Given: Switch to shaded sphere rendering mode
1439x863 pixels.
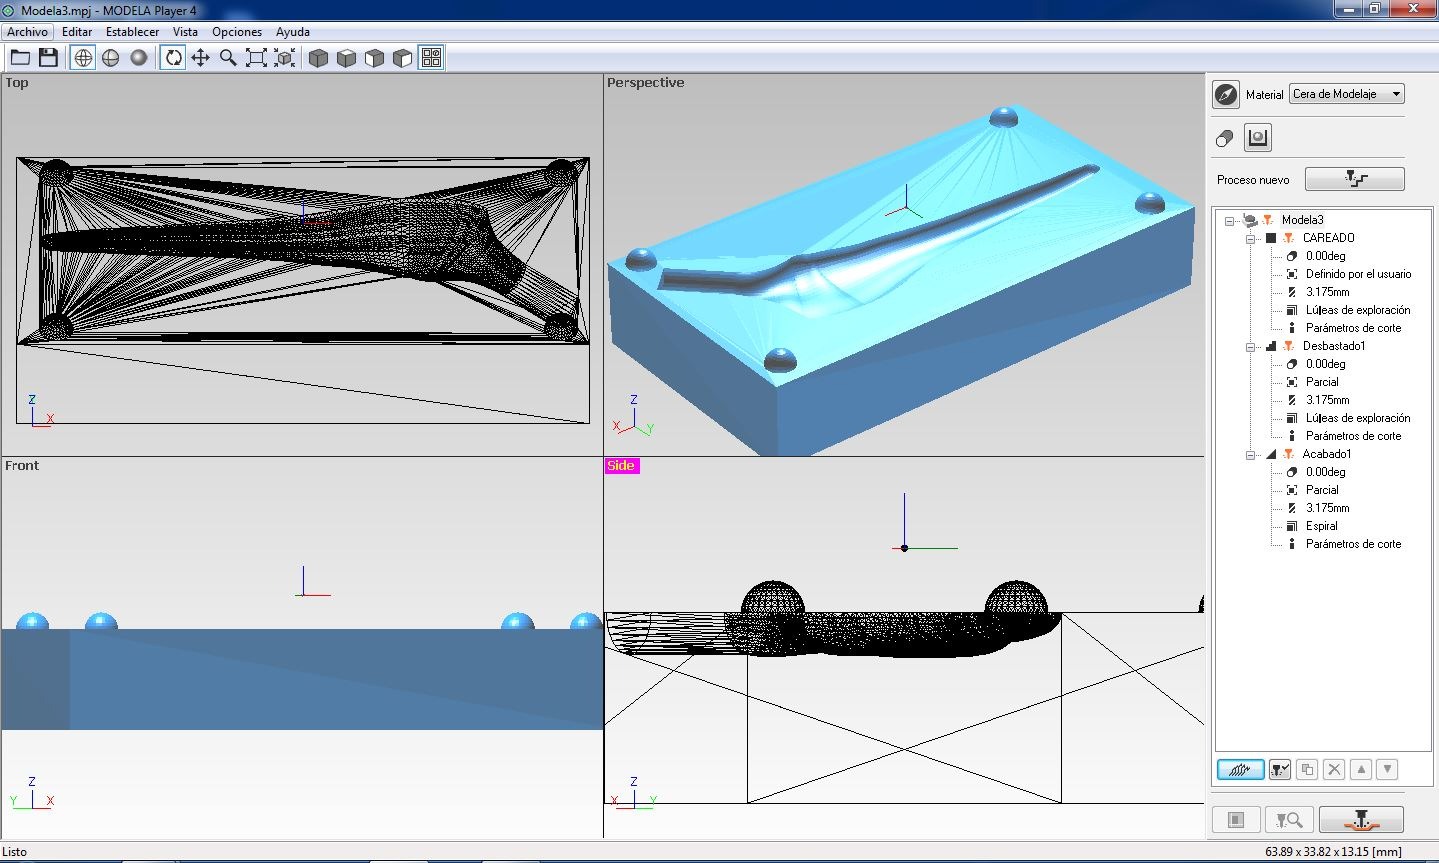Looking at the screenshot, I should pos(139,58).
